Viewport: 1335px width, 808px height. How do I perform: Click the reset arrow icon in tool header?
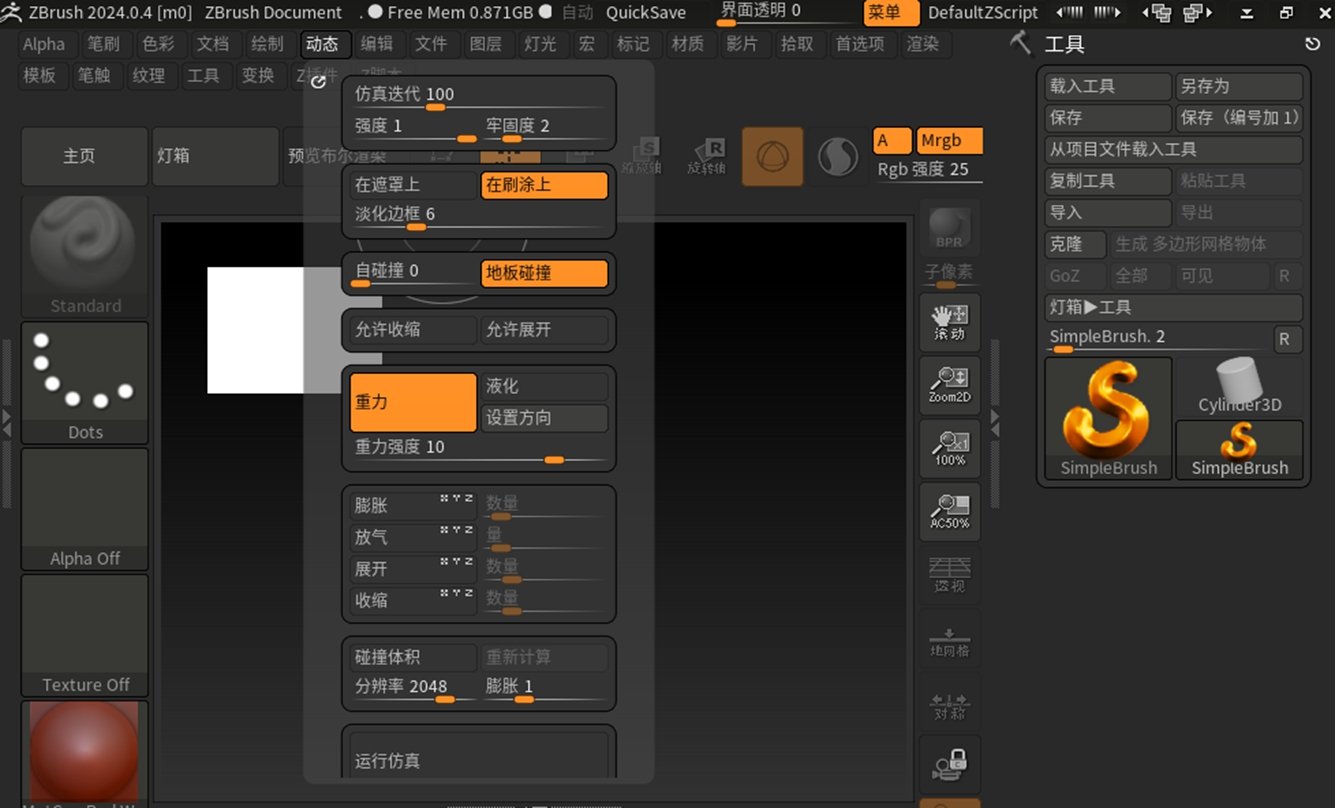1313,44
